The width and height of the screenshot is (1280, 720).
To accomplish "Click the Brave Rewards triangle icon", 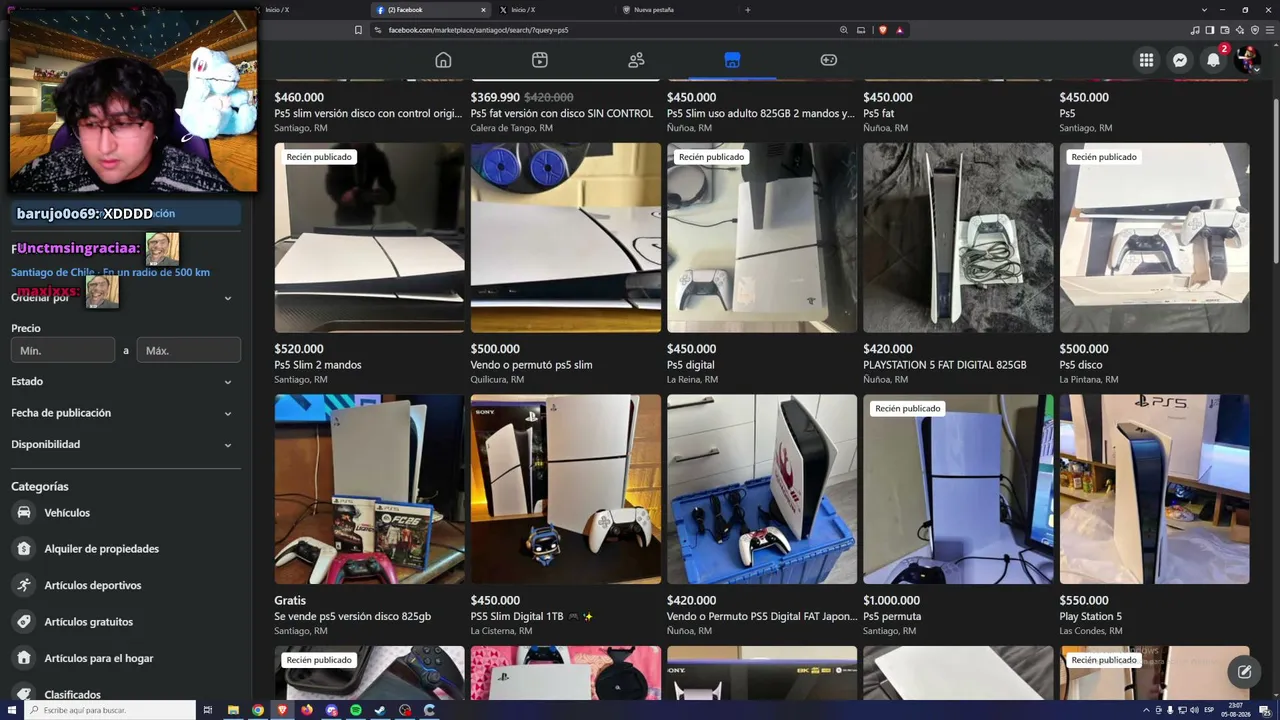I will click(x=899, y=30).
